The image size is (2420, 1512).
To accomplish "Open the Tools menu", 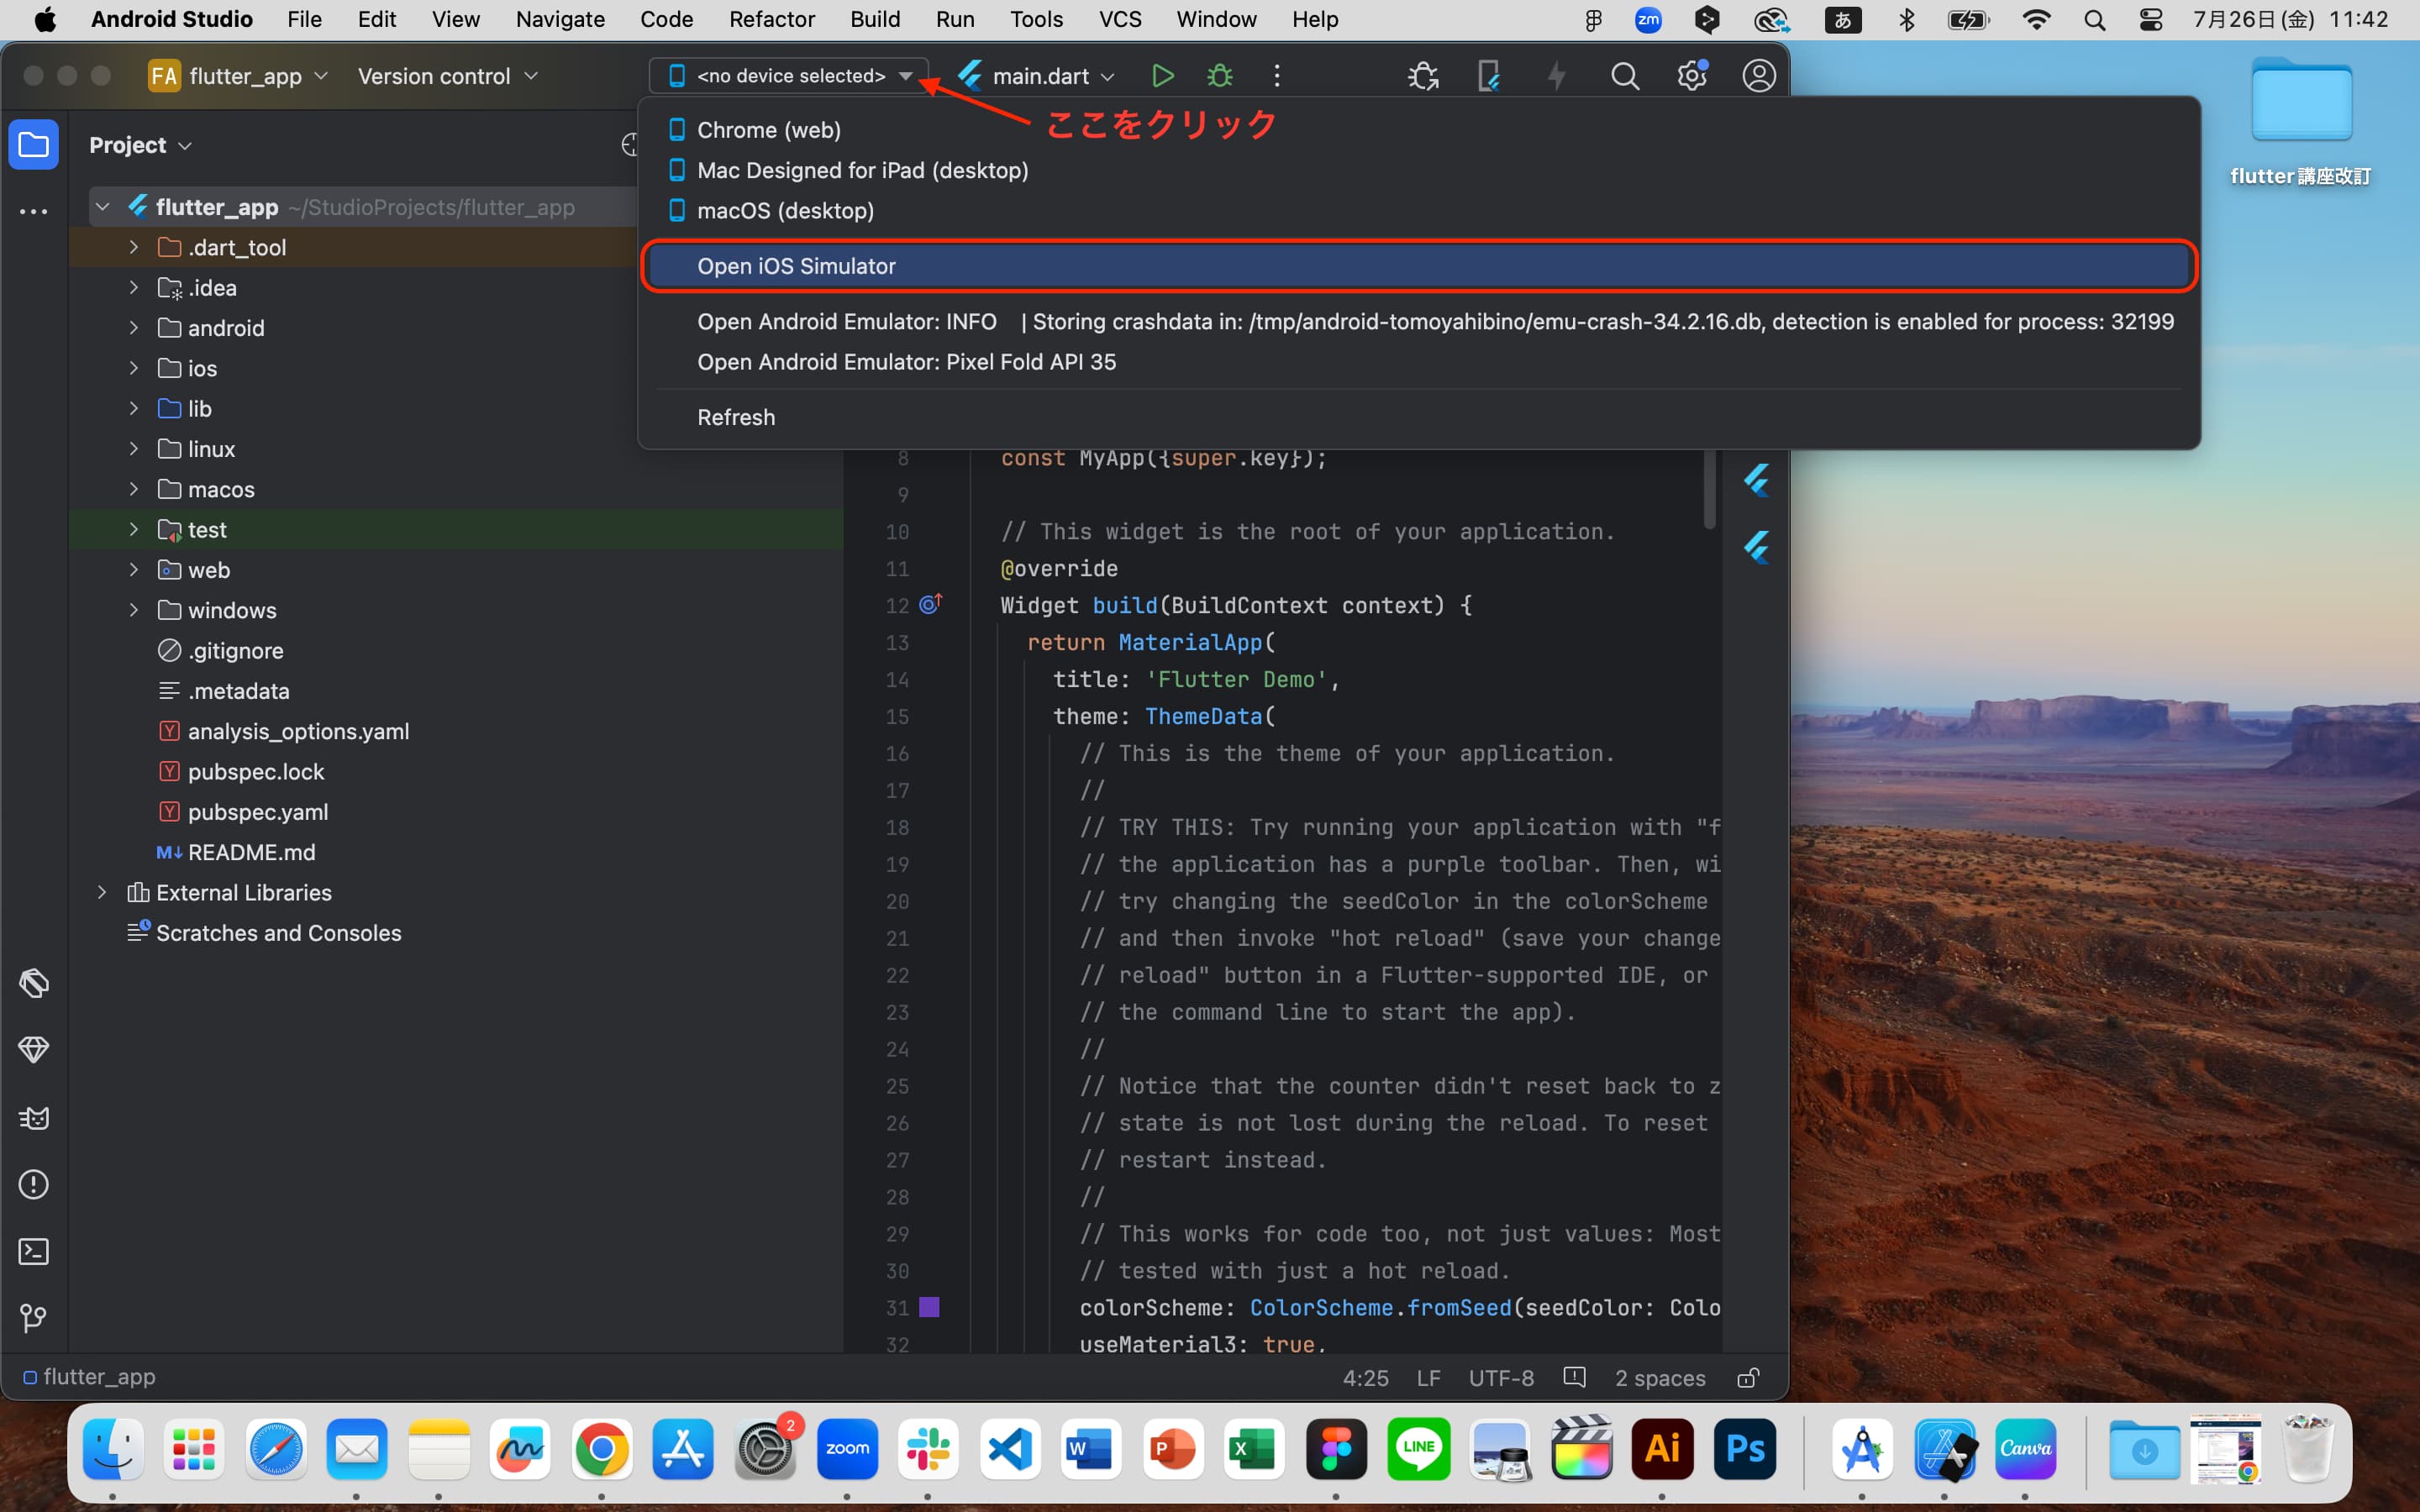I will 1036,19.
